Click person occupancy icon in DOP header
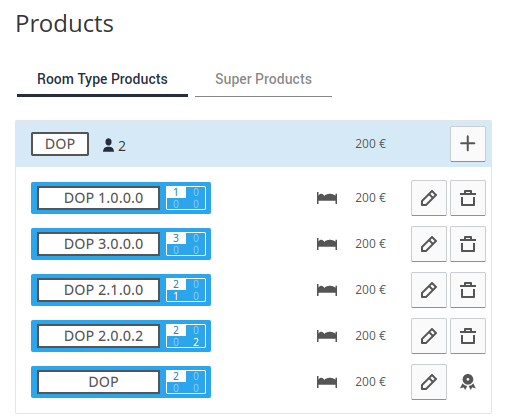Screen dimensions: 516x419 tap(108, 145)
